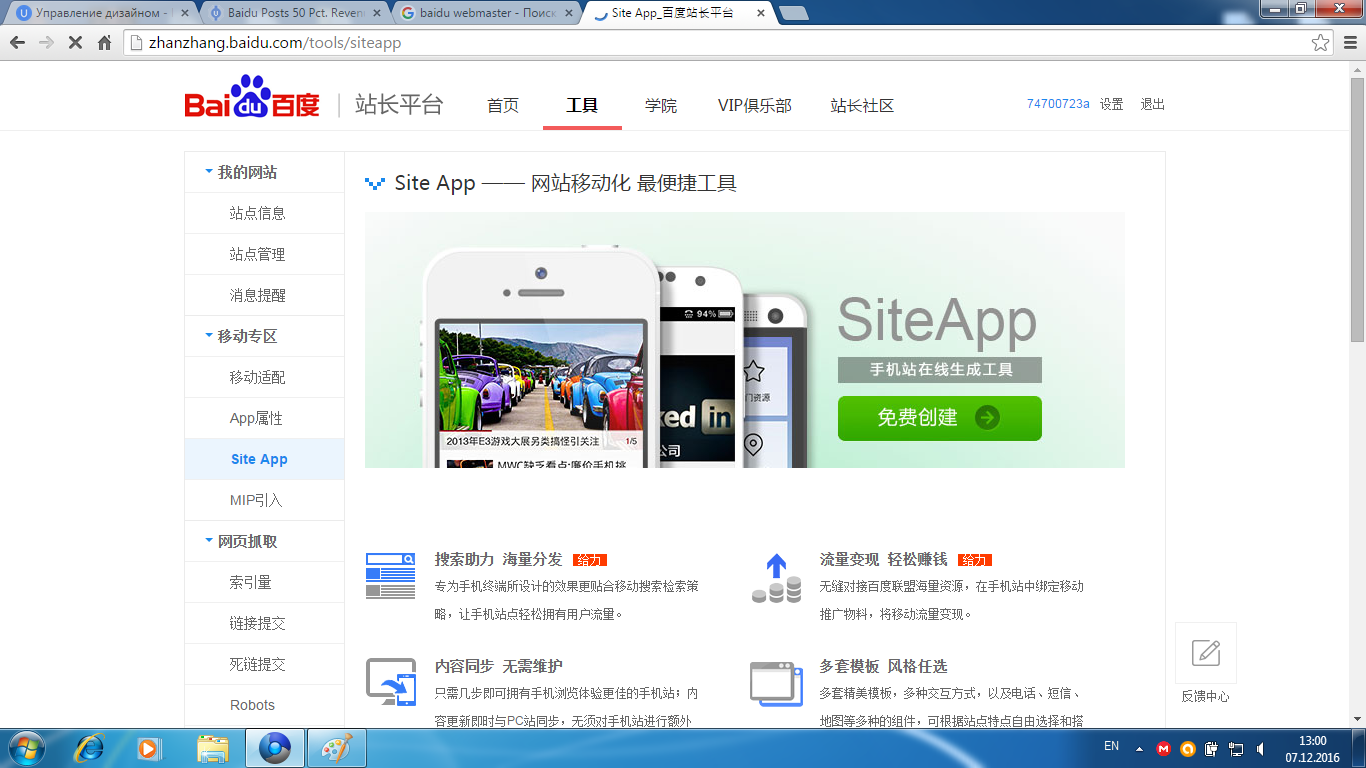
Task: Click the red M tray icon
Action: click(x=1163, y=748)
